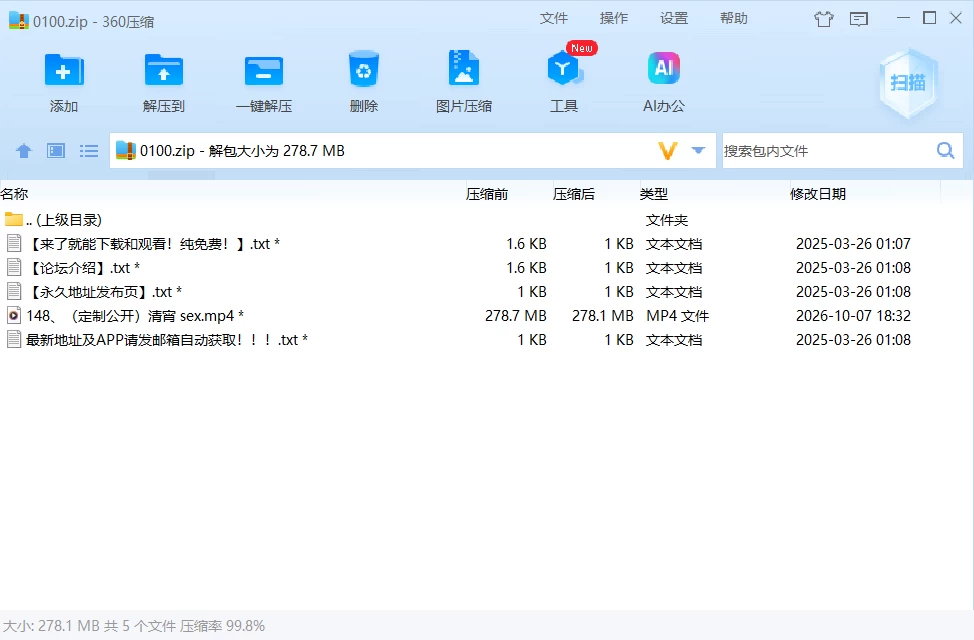Open the 文件 menu
Image resolution: width=974 pixels, height=640 pixels.
(553, 18)
